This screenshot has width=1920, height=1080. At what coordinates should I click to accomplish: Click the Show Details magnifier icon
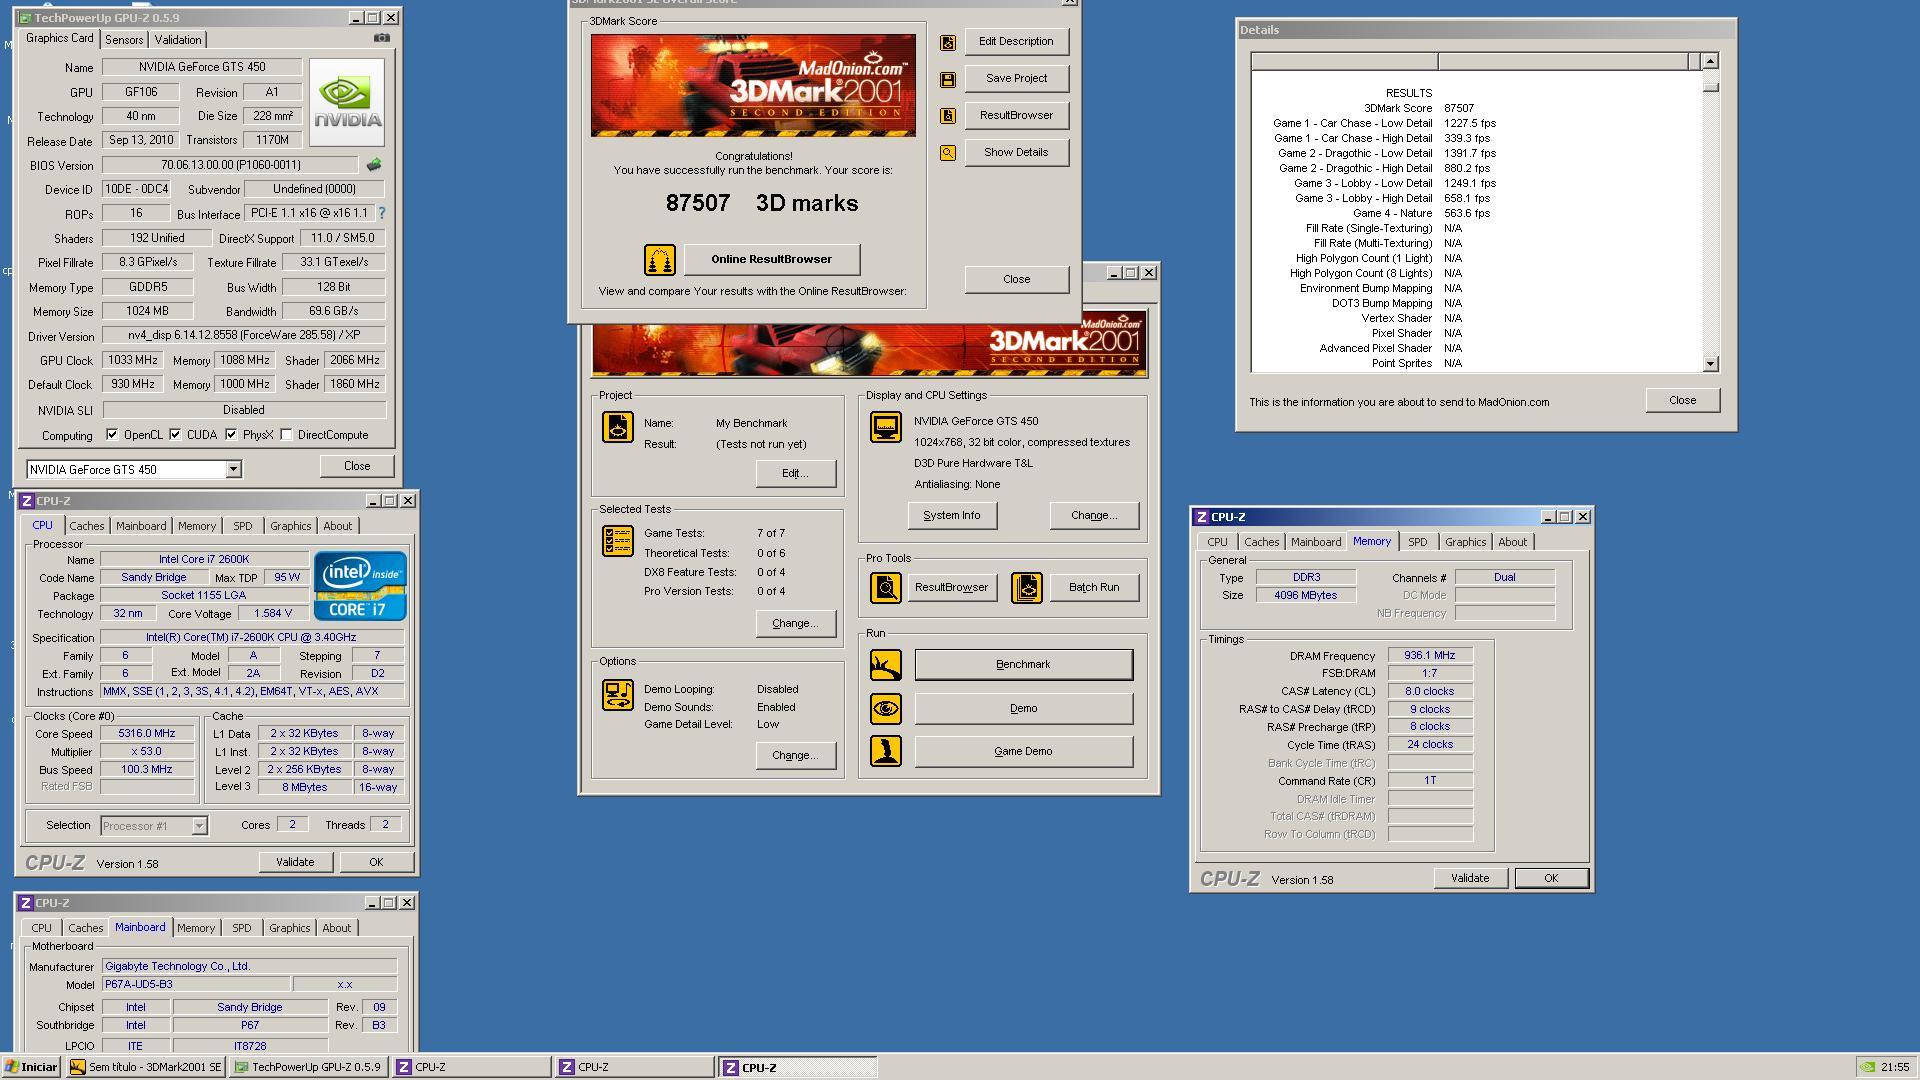948,153
